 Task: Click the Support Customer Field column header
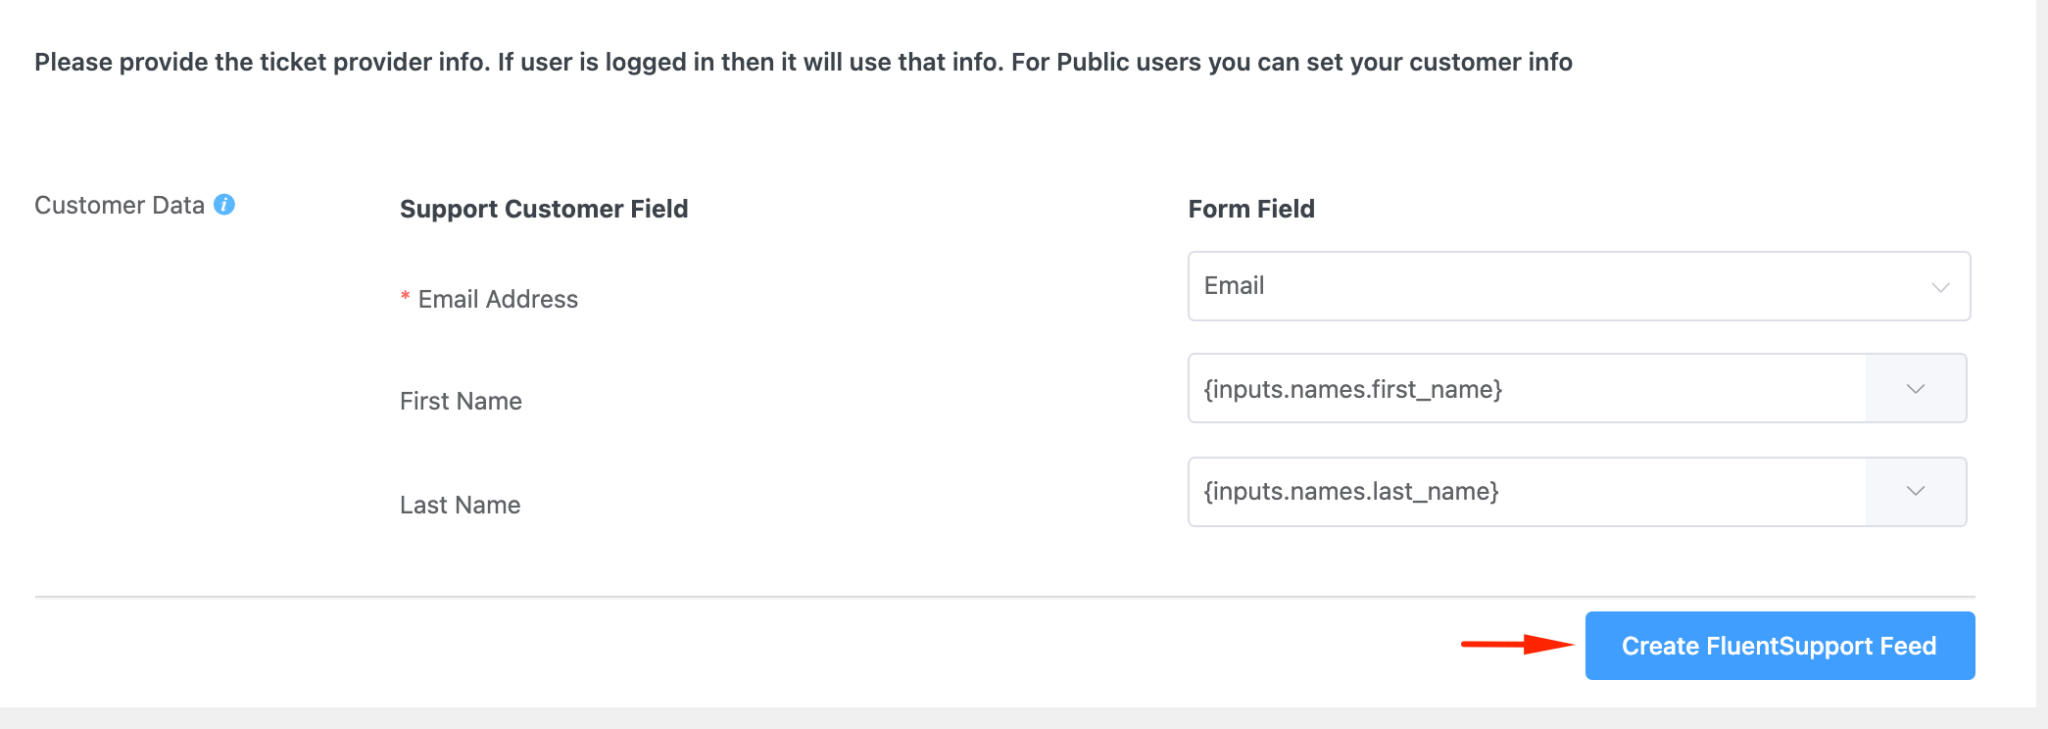click(x=544, y=209)
